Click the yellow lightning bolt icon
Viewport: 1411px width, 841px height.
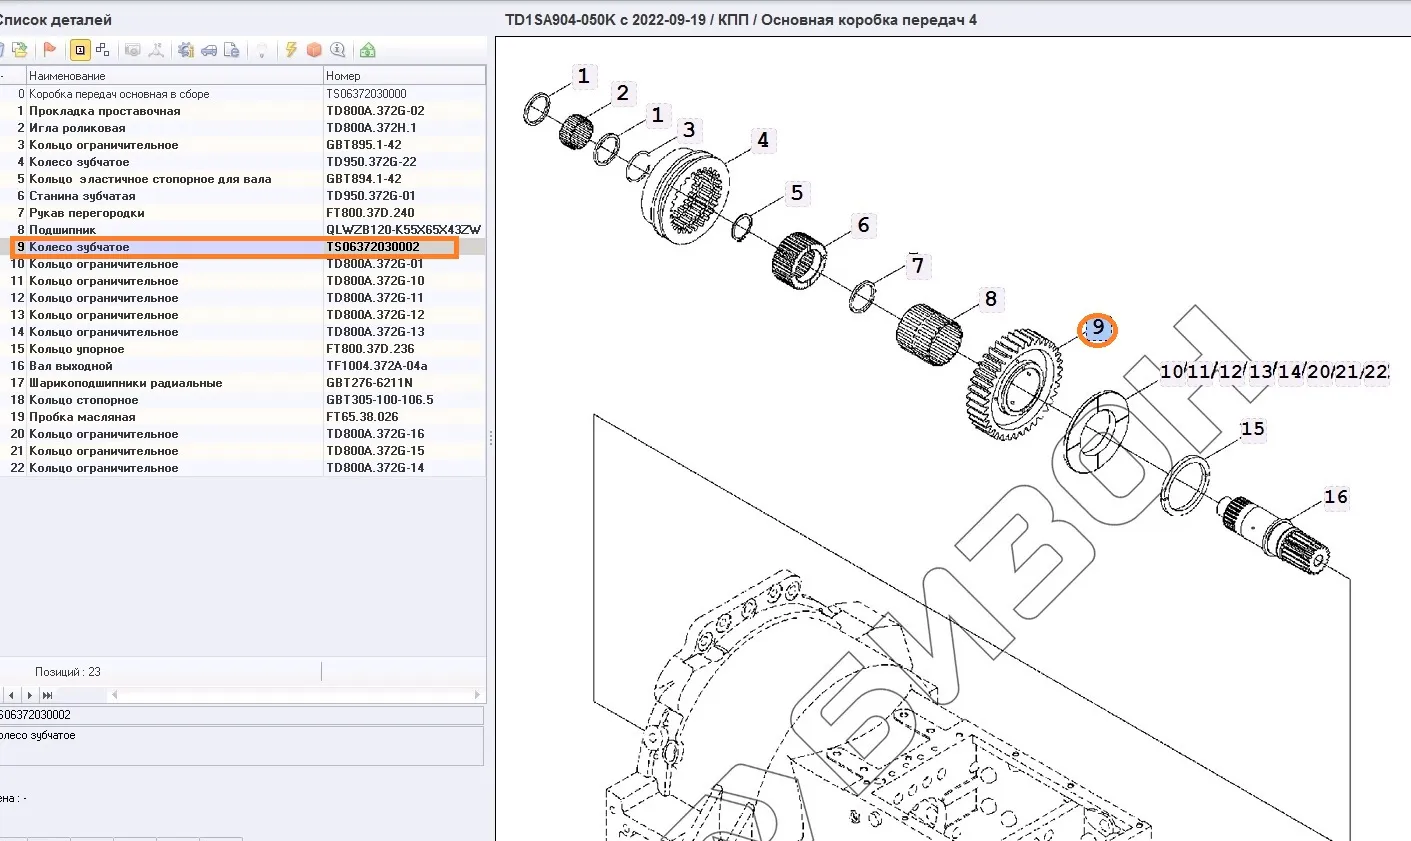291,50
